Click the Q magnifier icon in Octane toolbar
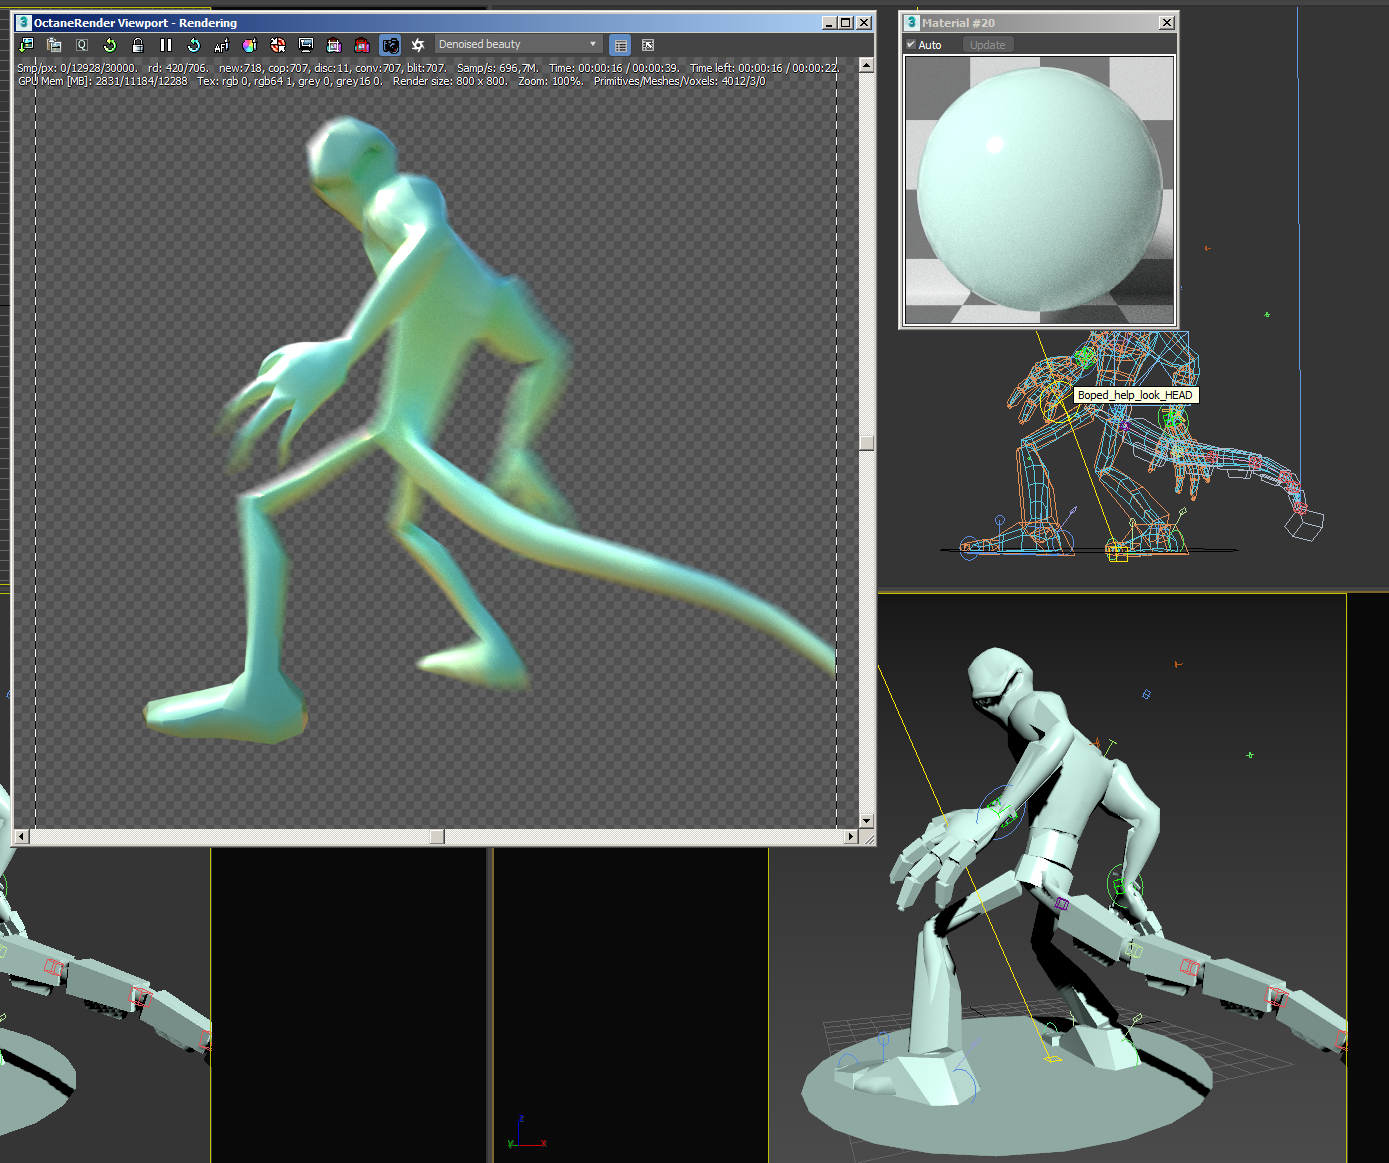Viewport: 1389px width, 1163px height. [x=82, y=45]
